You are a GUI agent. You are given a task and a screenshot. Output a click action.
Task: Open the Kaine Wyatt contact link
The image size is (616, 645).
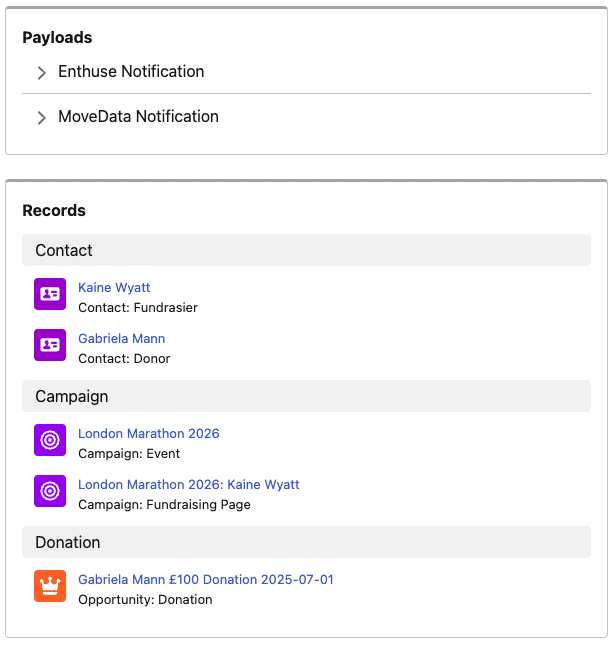[114, 288]
